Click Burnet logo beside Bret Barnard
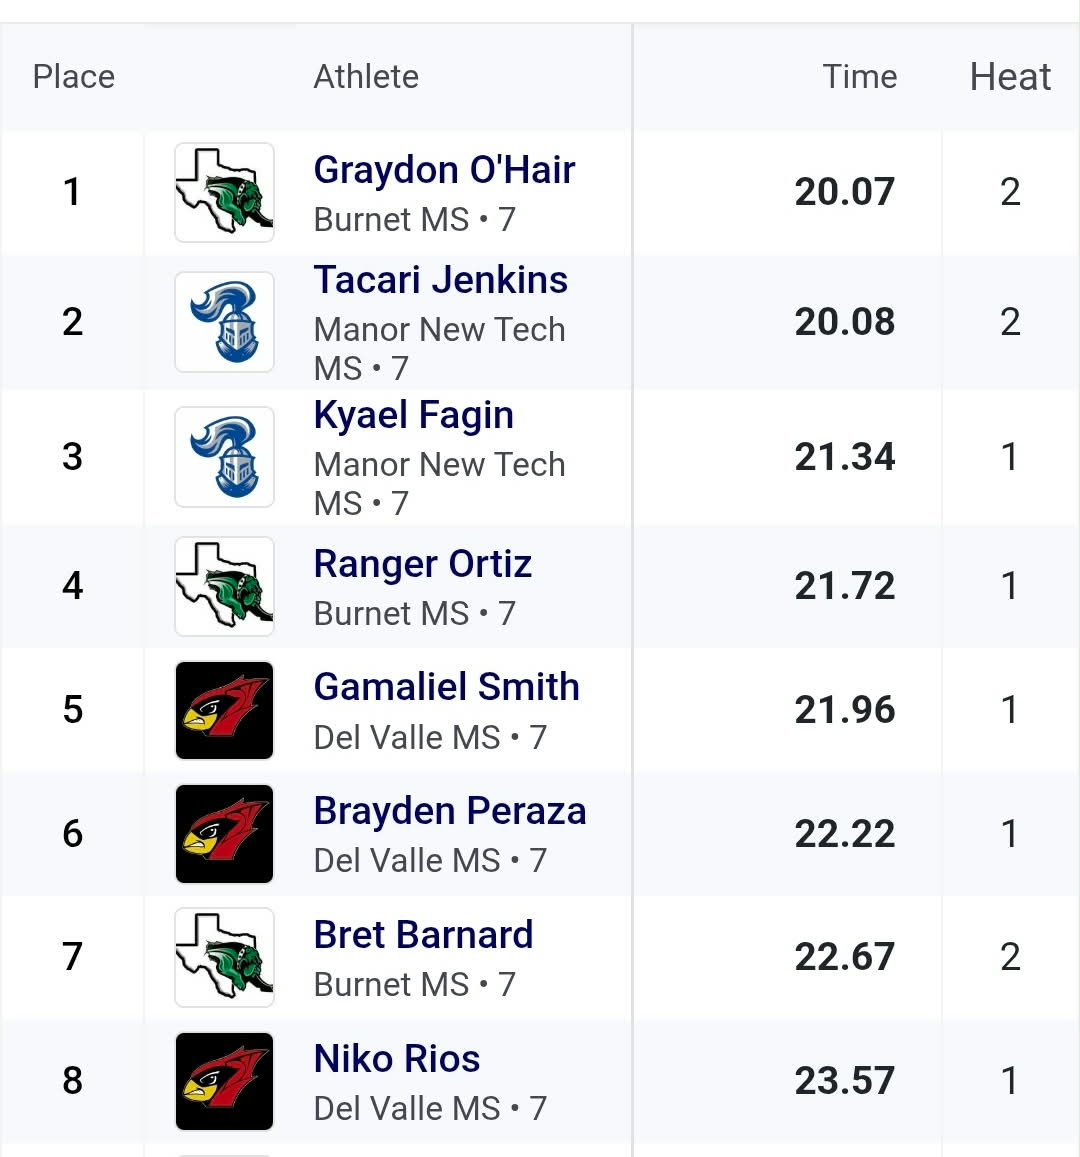The width and height of the screenshot is (1080, 1157). pos(224,957)
